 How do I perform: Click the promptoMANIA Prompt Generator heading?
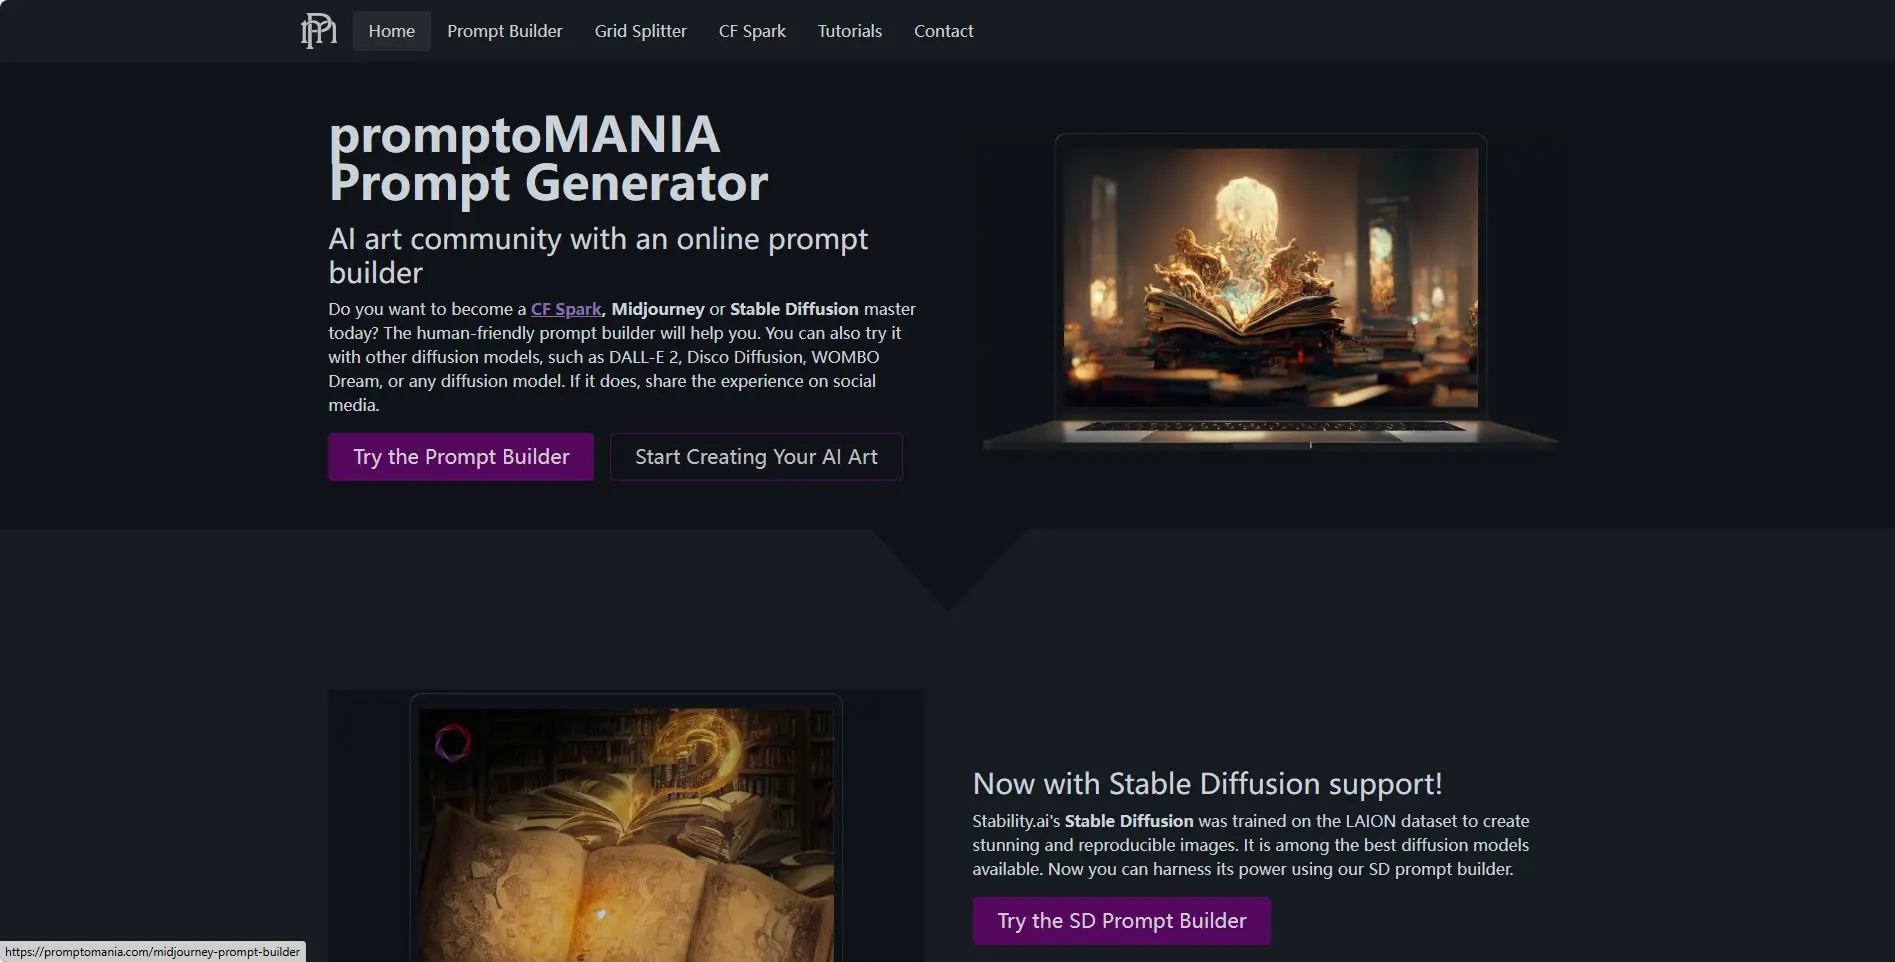pyautogui.click(x=548, y=159)
